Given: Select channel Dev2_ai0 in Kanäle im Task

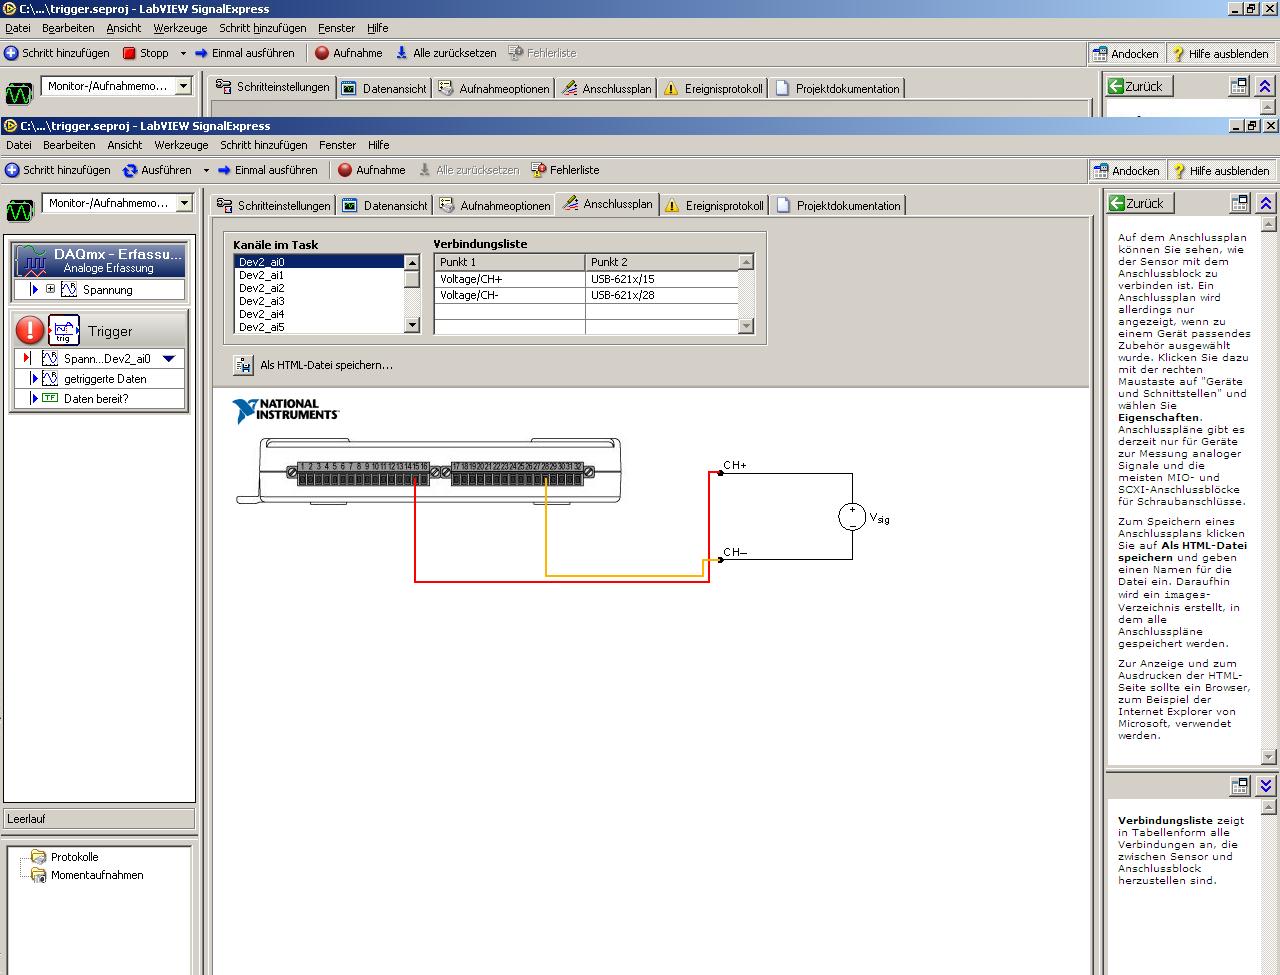Looking at the screenshot, I should (319, 262).
